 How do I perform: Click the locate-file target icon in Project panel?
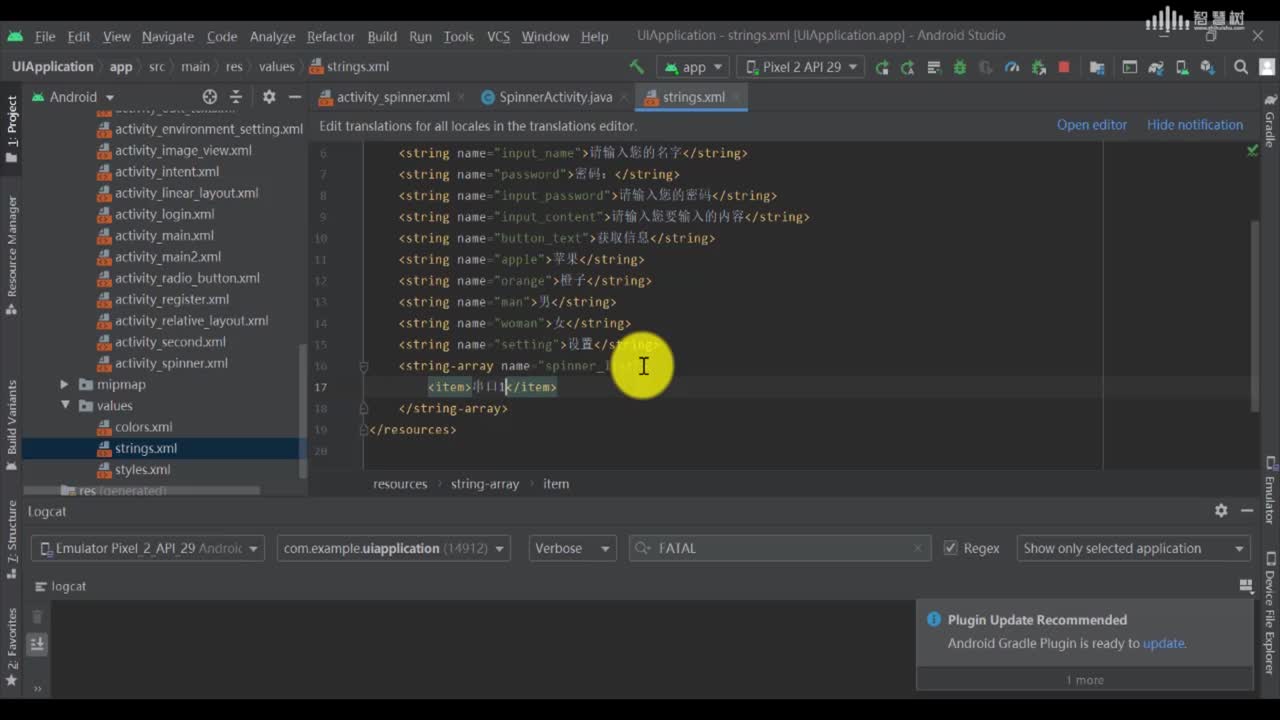[x=210, y=97]
